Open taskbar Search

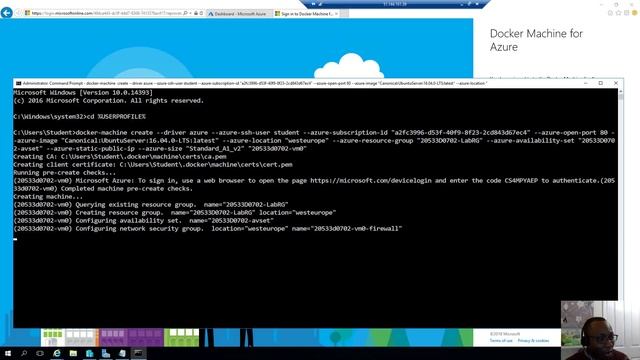24,353
